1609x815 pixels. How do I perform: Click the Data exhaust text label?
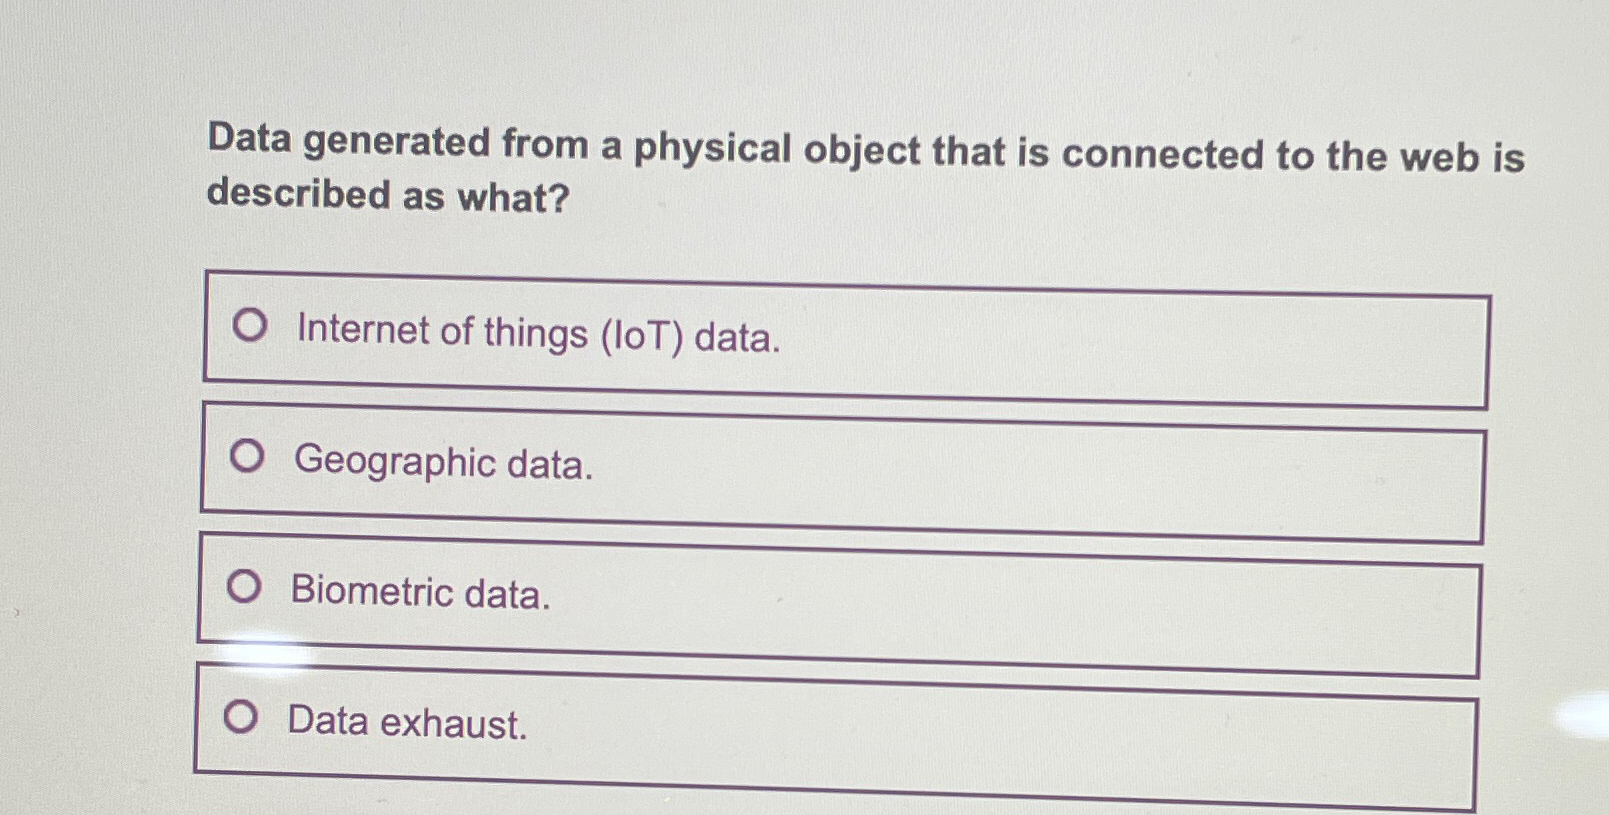point(406,724)
